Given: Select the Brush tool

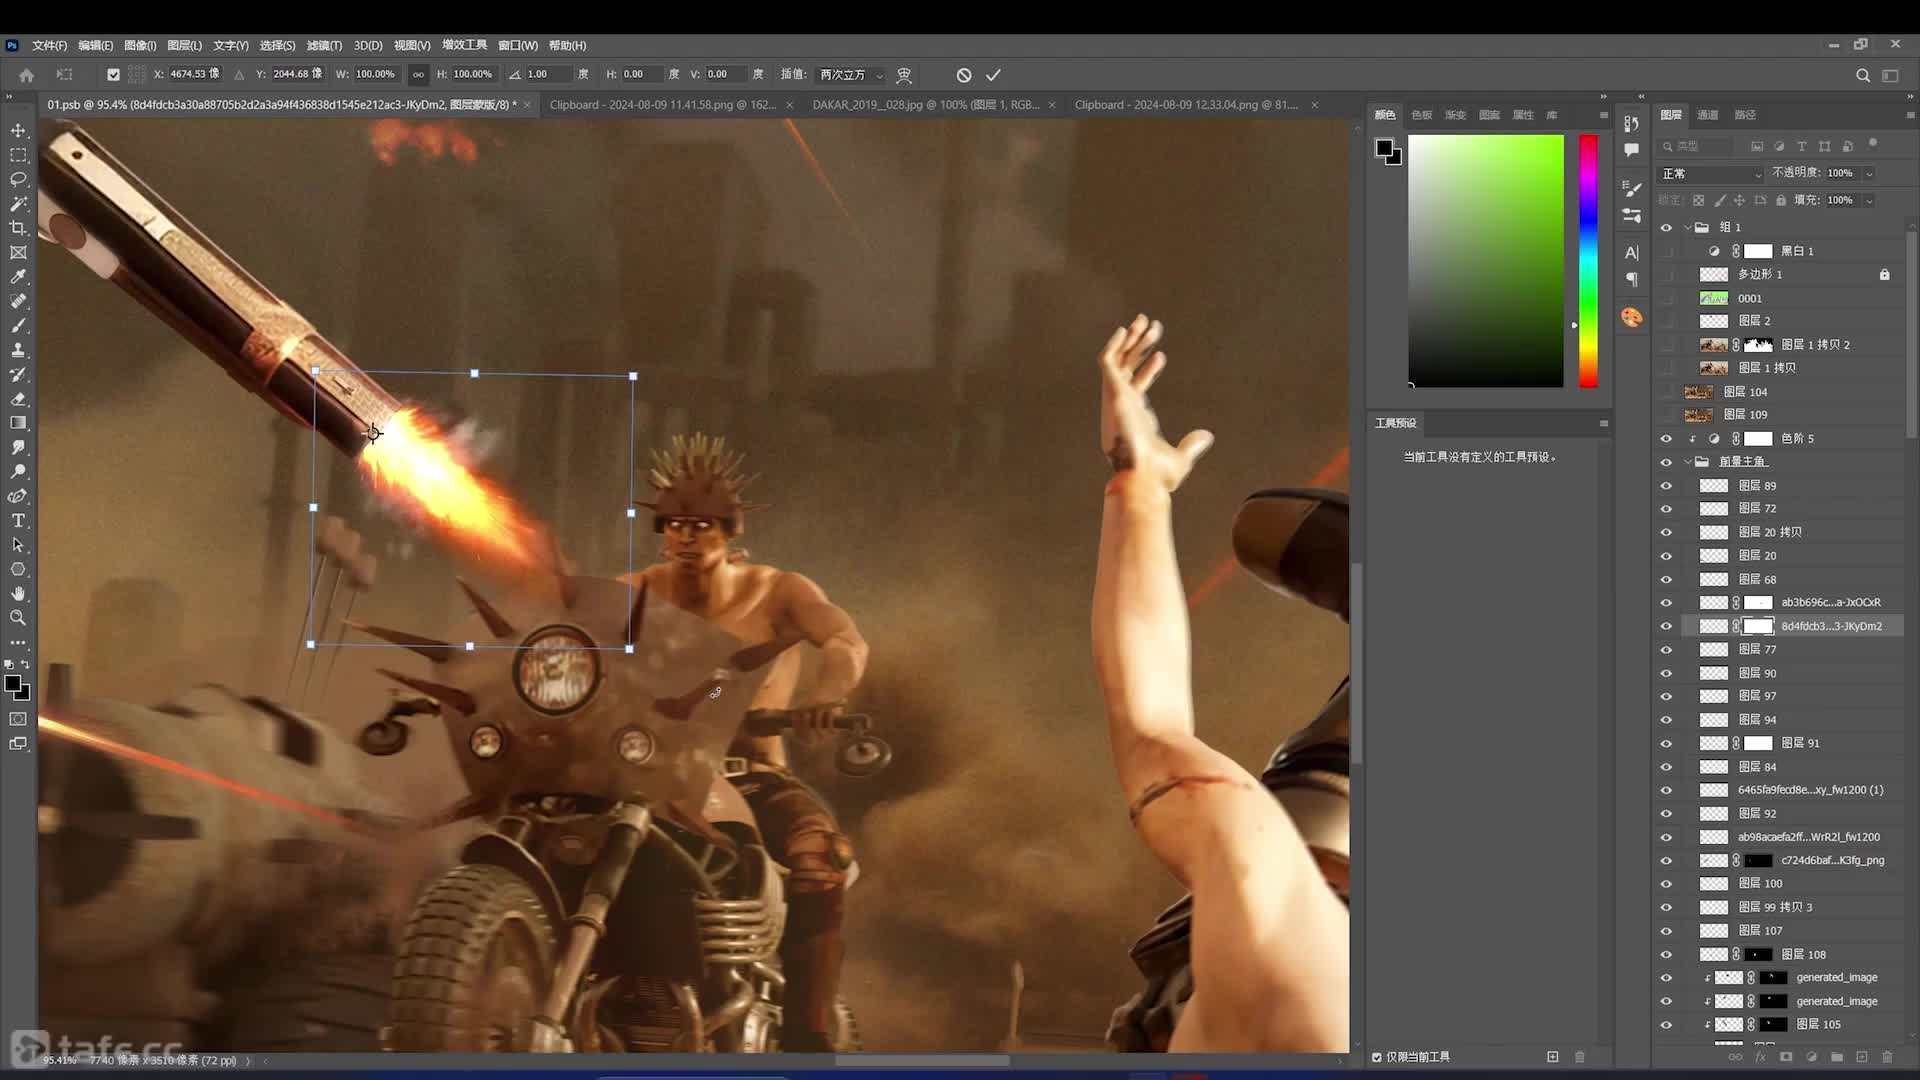Looking at the screenshot, I should pos(18,326).
